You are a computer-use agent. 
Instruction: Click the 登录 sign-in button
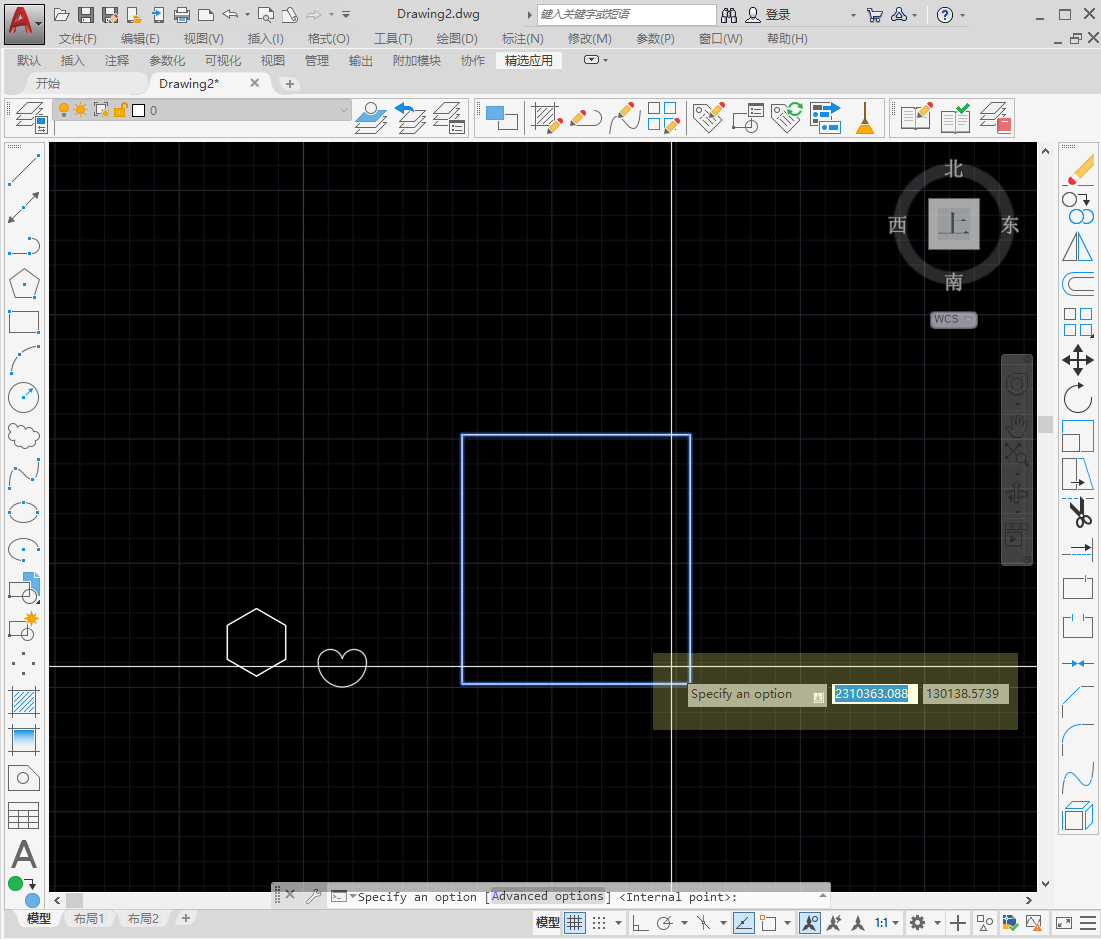[x=778, y=15]
